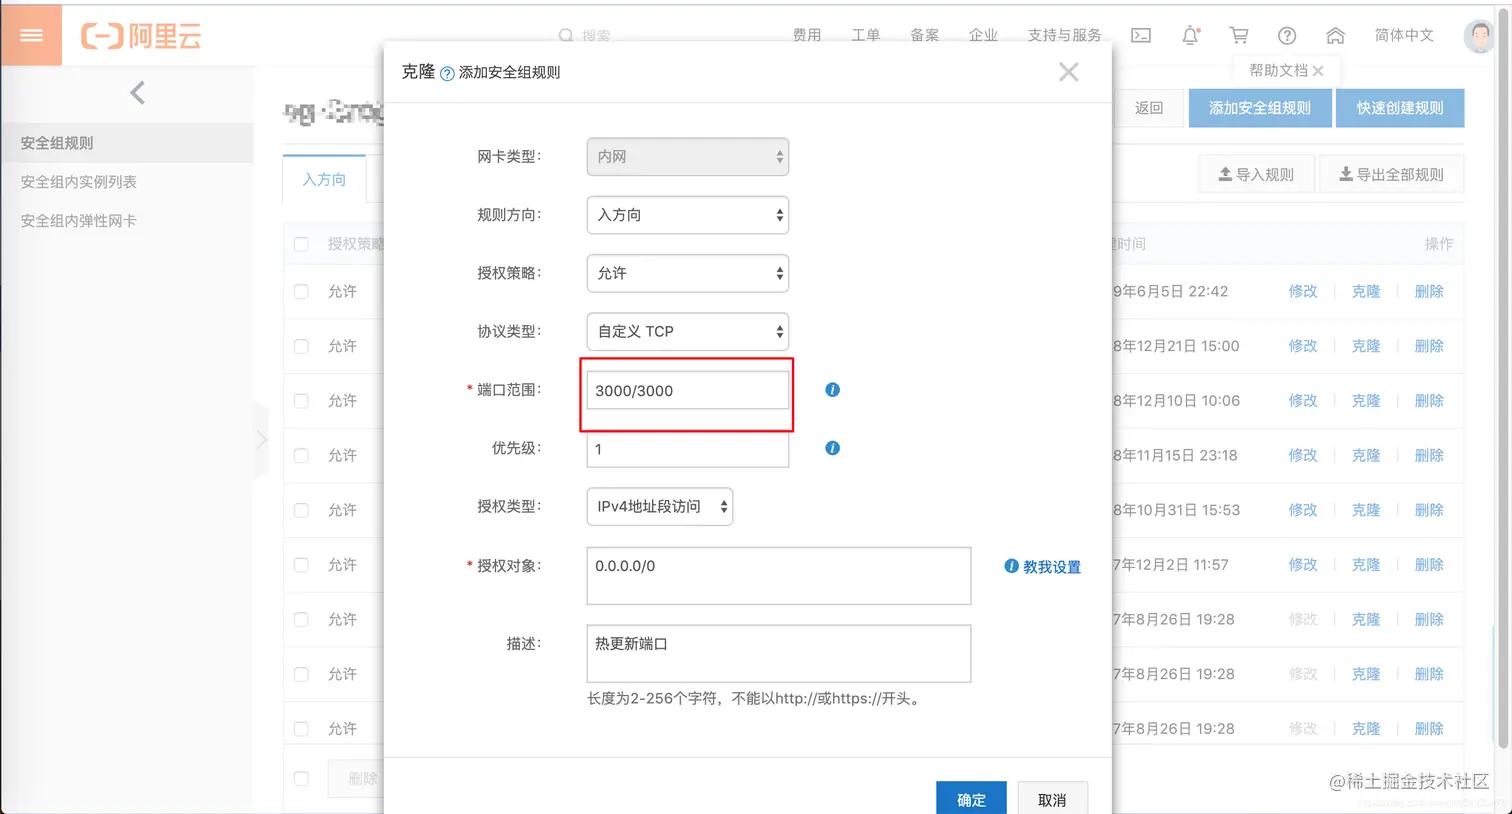Click 修改 for the 9年6月5日 22:42 row

tap(1303, 292)
